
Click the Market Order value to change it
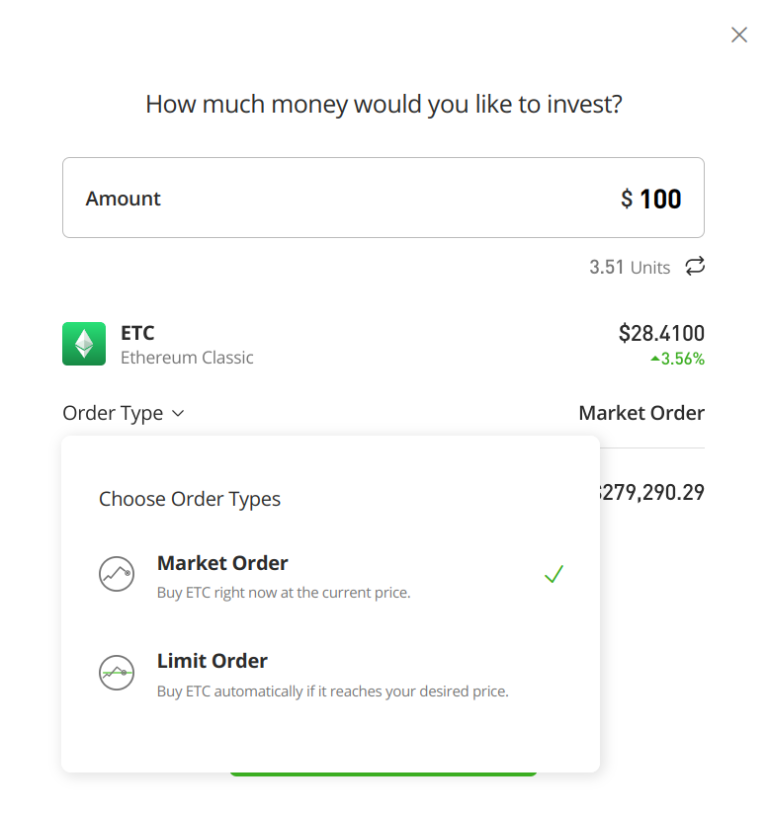pyautogui.click(x=641, y=413)
